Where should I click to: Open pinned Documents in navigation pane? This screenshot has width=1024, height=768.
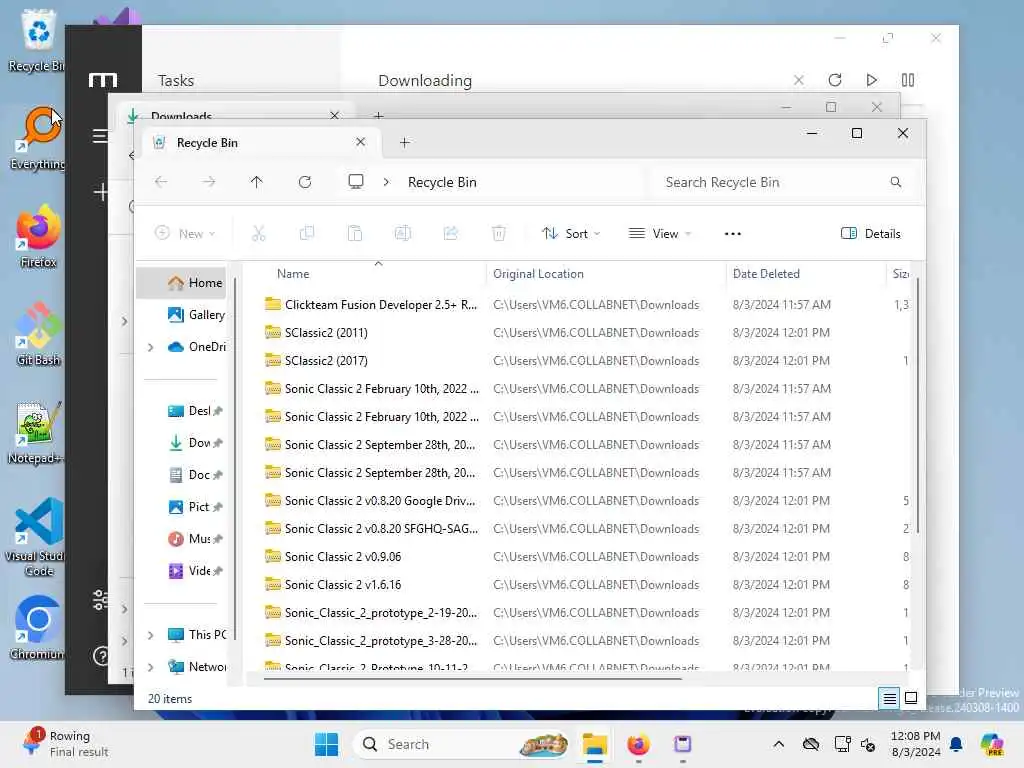click(x=195, y=475)
